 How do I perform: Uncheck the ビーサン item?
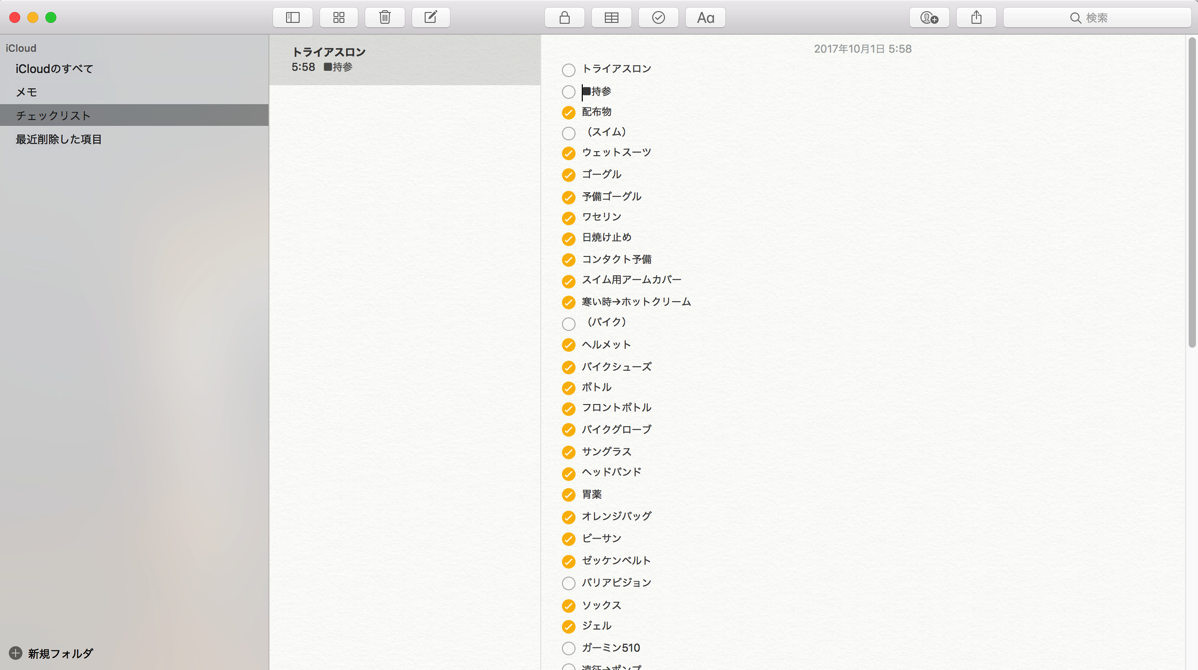pos(568,539)
